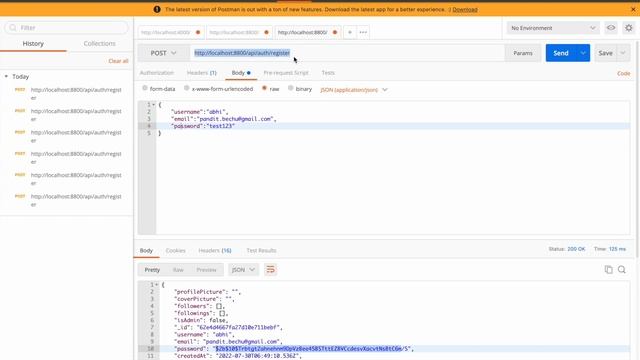Change the JSON (application/json) content type
The height and width of the screenshot is (360, 640).
point(353,89)
